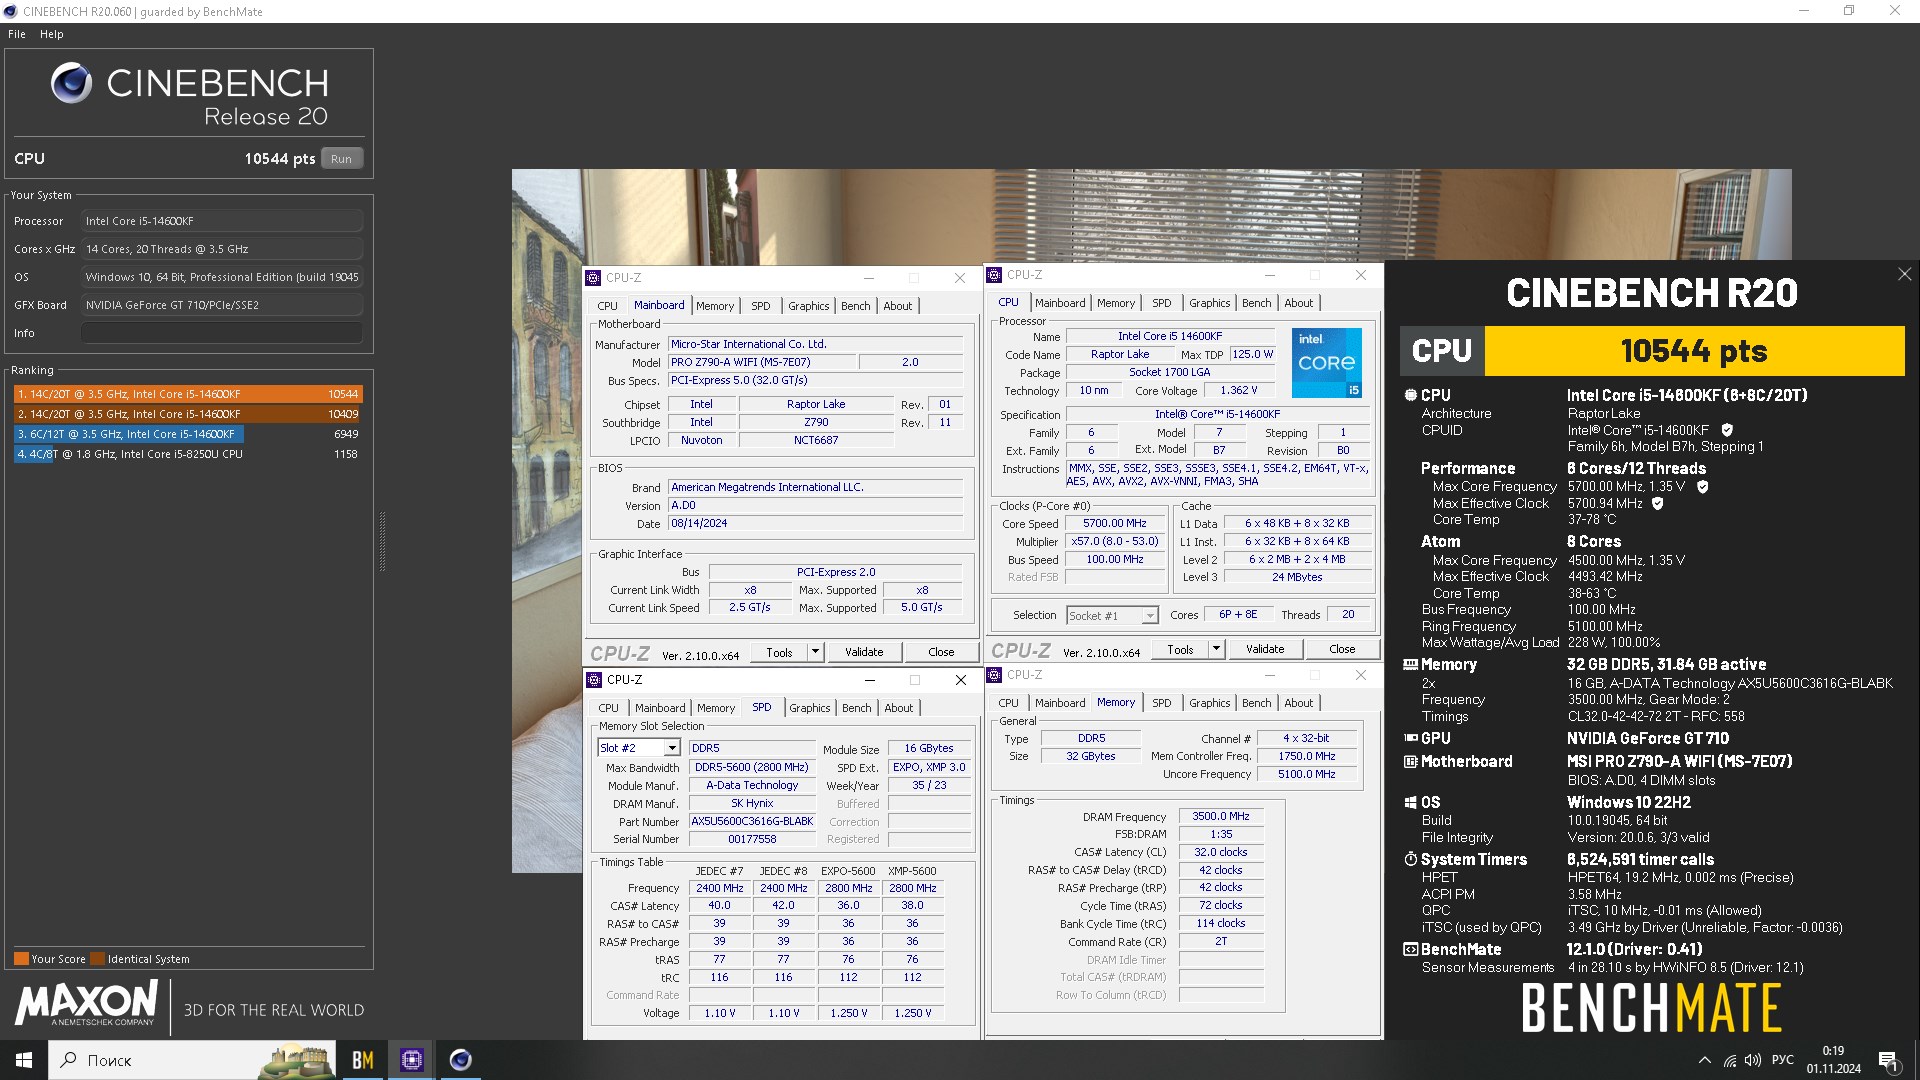Click the Your Score orange legend swatch
The image size is (1920, 1080).
pos(21,958)
